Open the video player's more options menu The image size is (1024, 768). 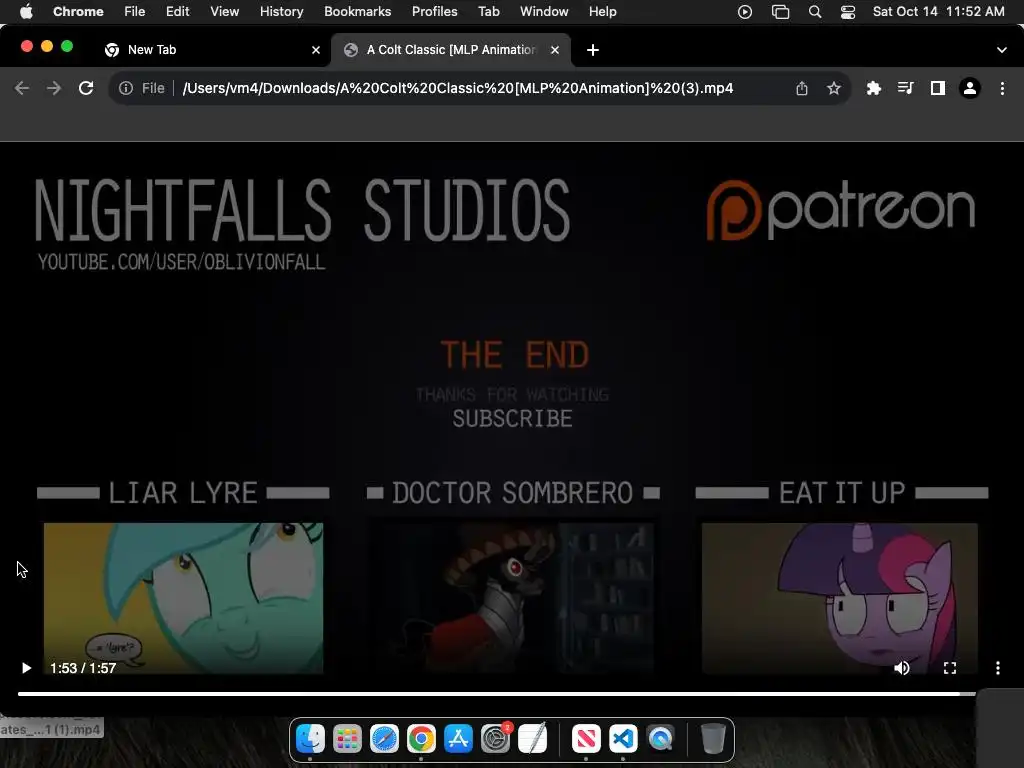click(x=997, y=668)
